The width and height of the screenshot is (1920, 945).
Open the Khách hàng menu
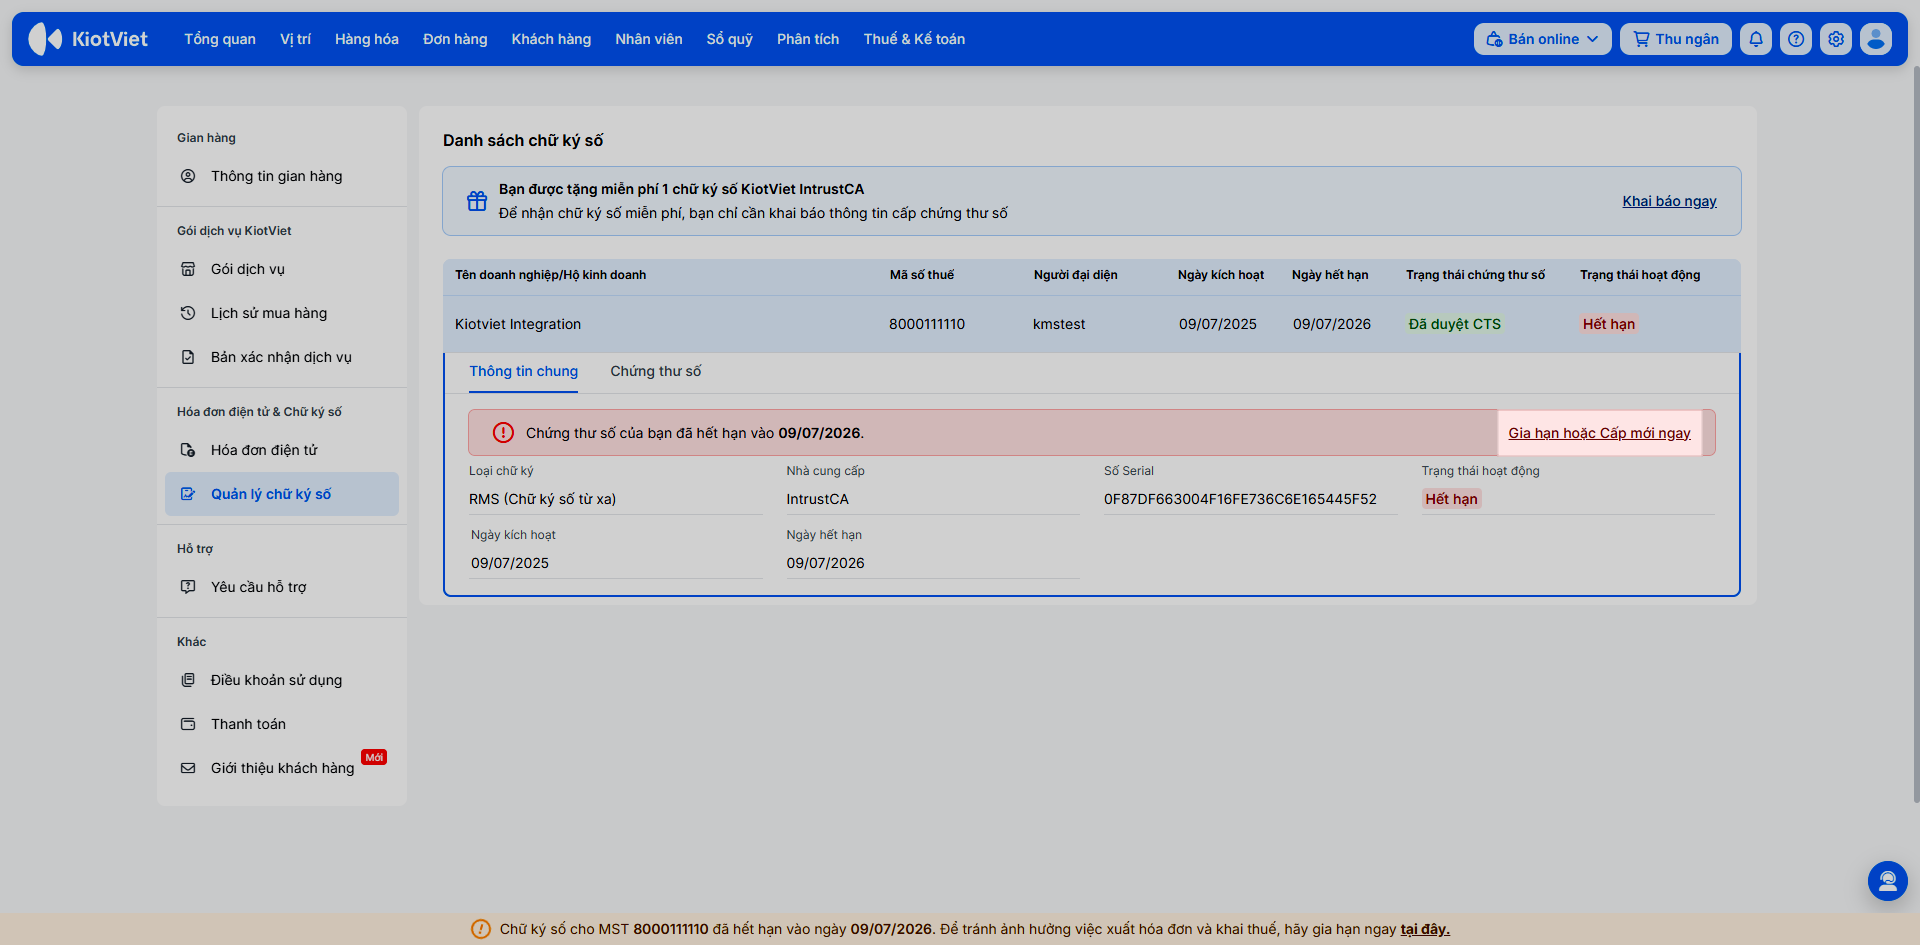pyautogui.click(x=551, y=39)
